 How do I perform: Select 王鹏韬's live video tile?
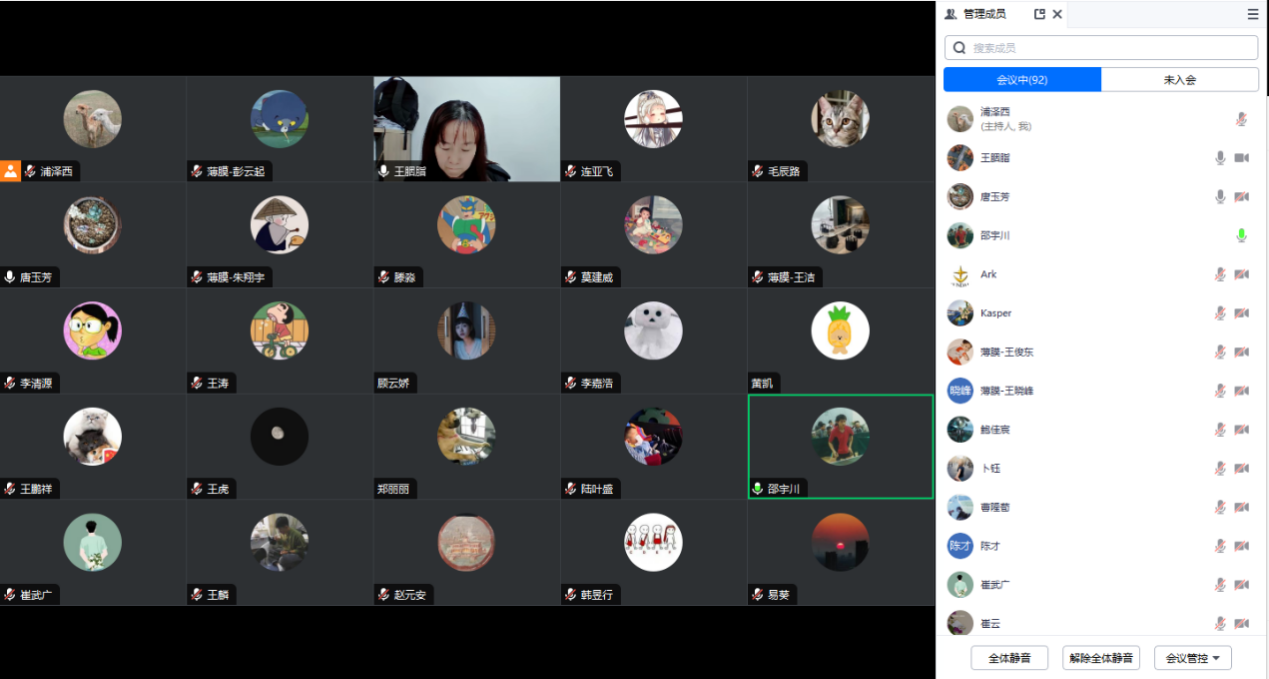pyautogui.click(x=466, y=129)
